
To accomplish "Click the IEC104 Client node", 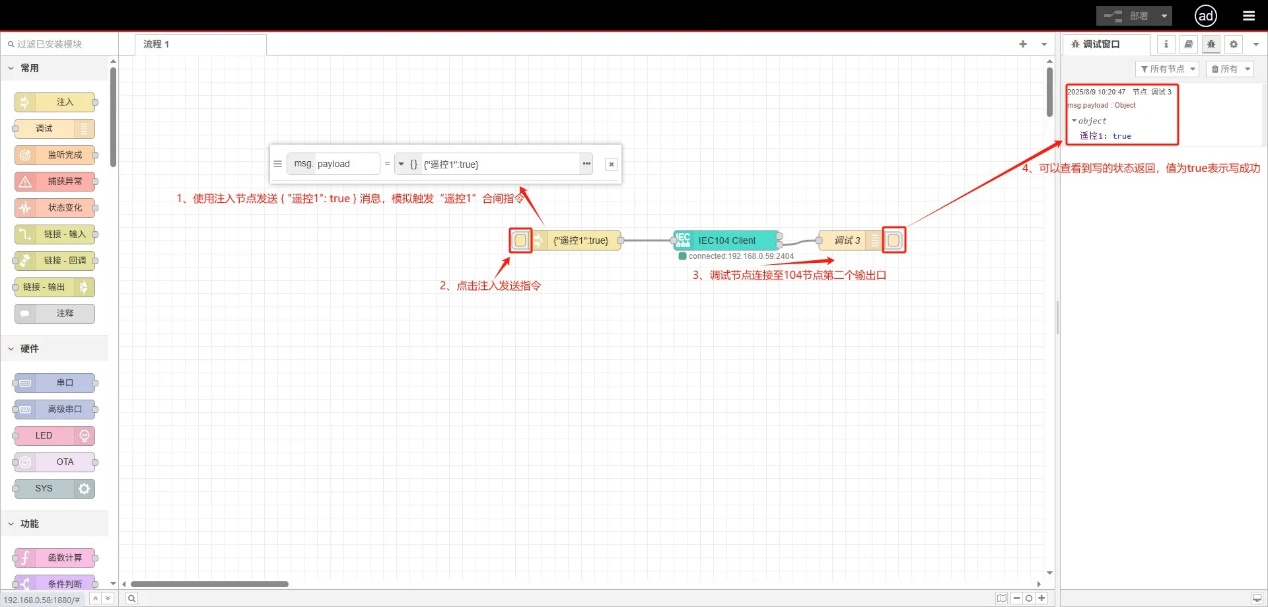I will click(726, 240).
